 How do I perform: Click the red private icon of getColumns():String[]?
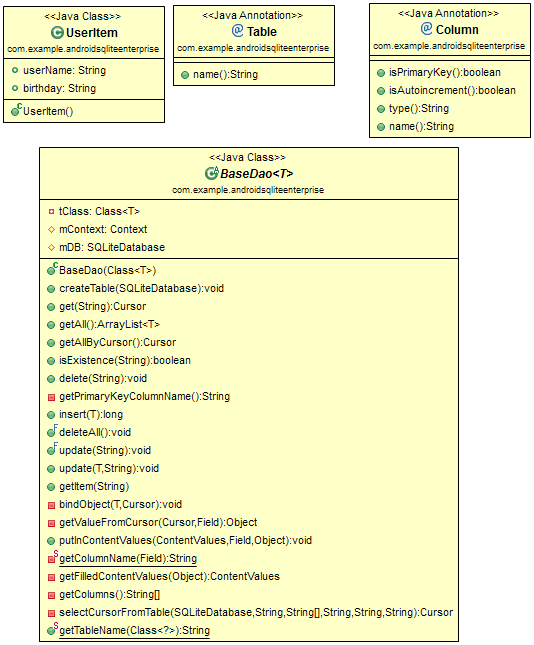coord(51,595)
